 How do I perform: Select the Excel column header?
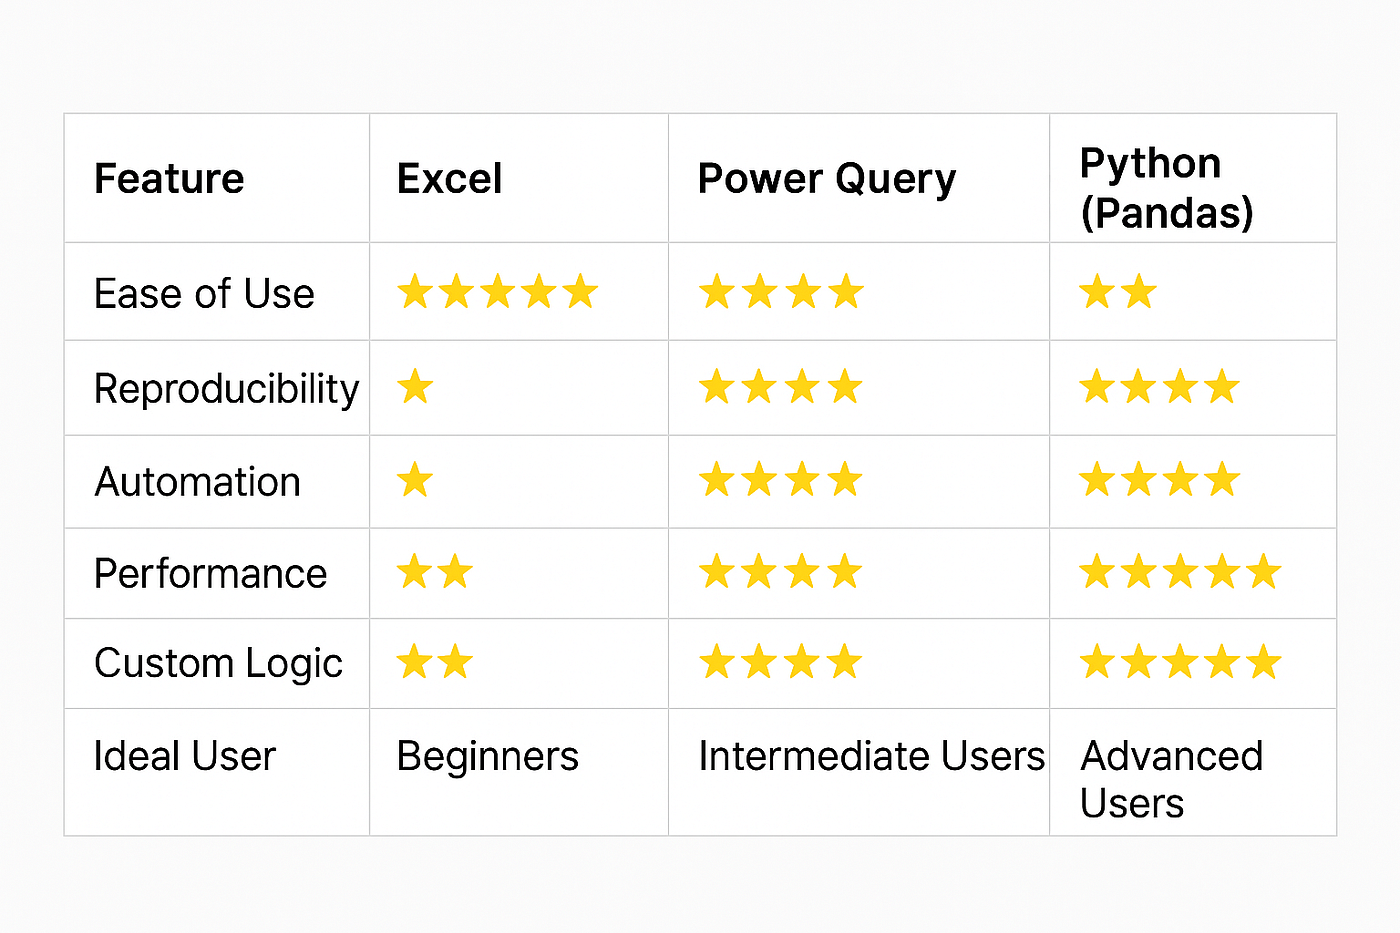[449, 179]
